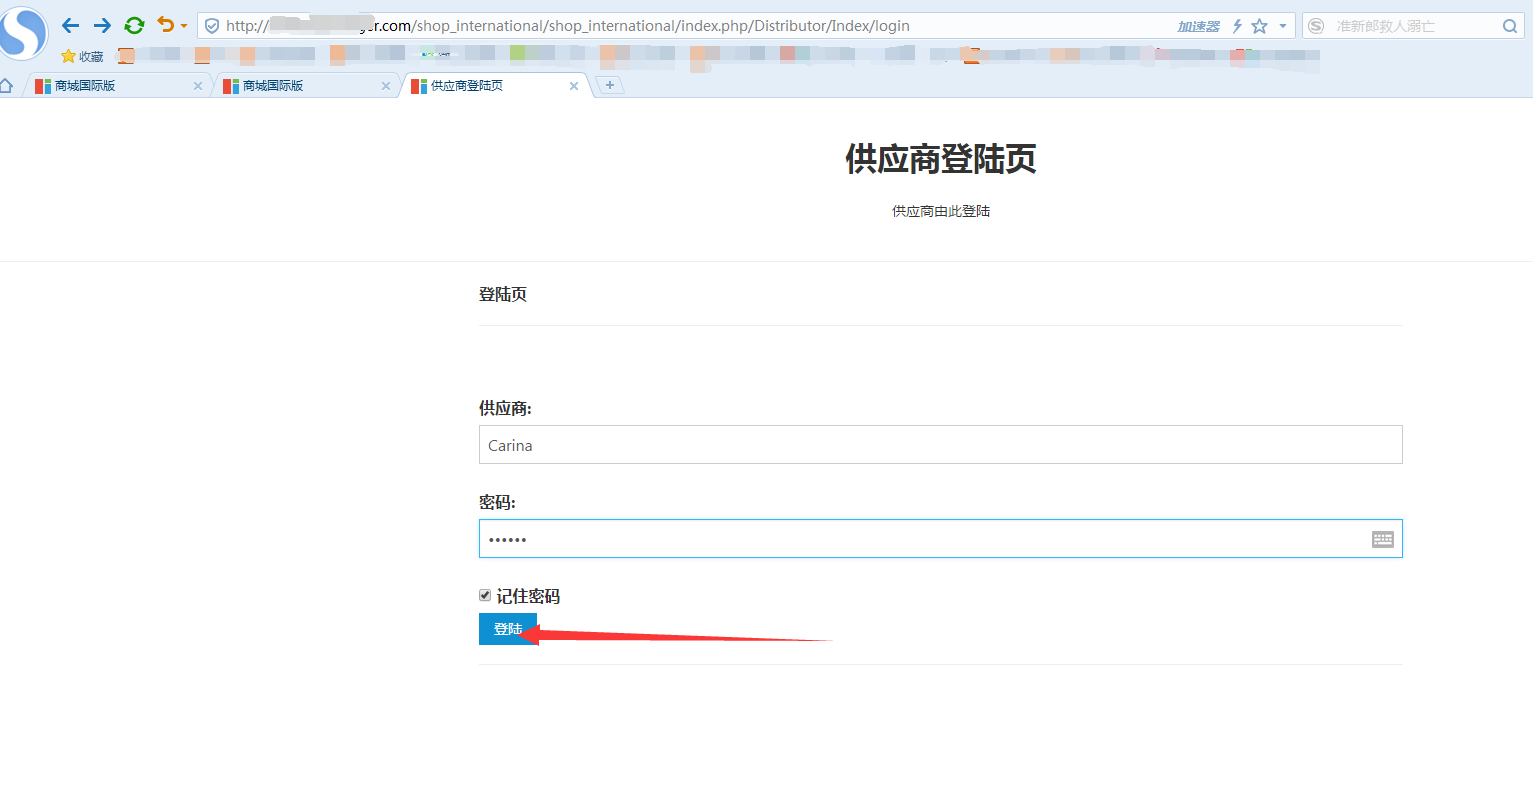Click the lightning bolt speed icon

1237,26
